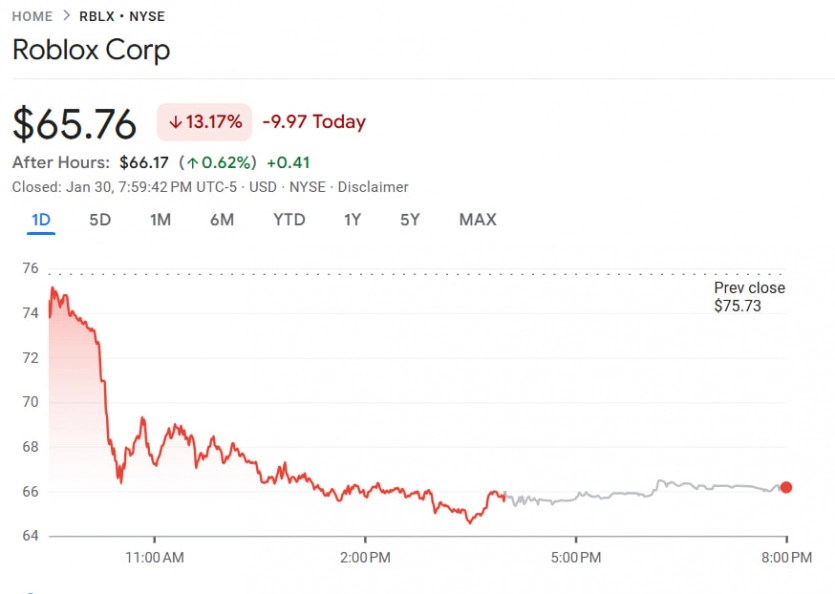Click the red down-arrow percentage badge

click(205, 122)
